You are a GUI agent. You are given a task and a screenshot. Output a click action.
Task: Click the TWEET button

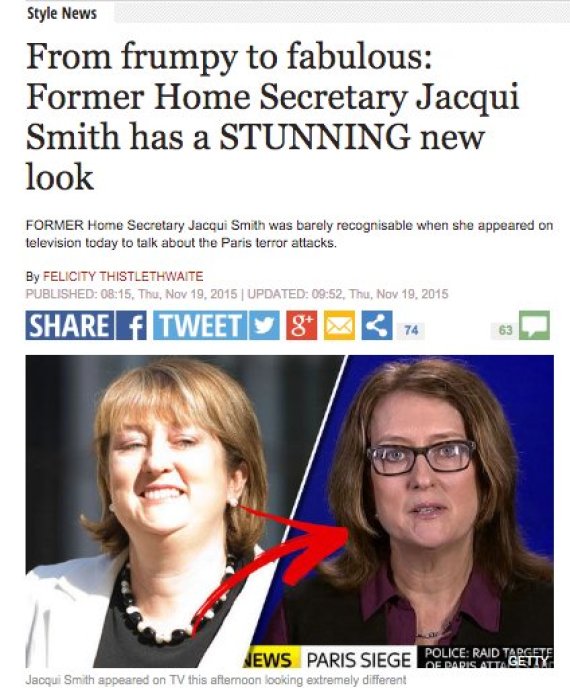point(200,326)
